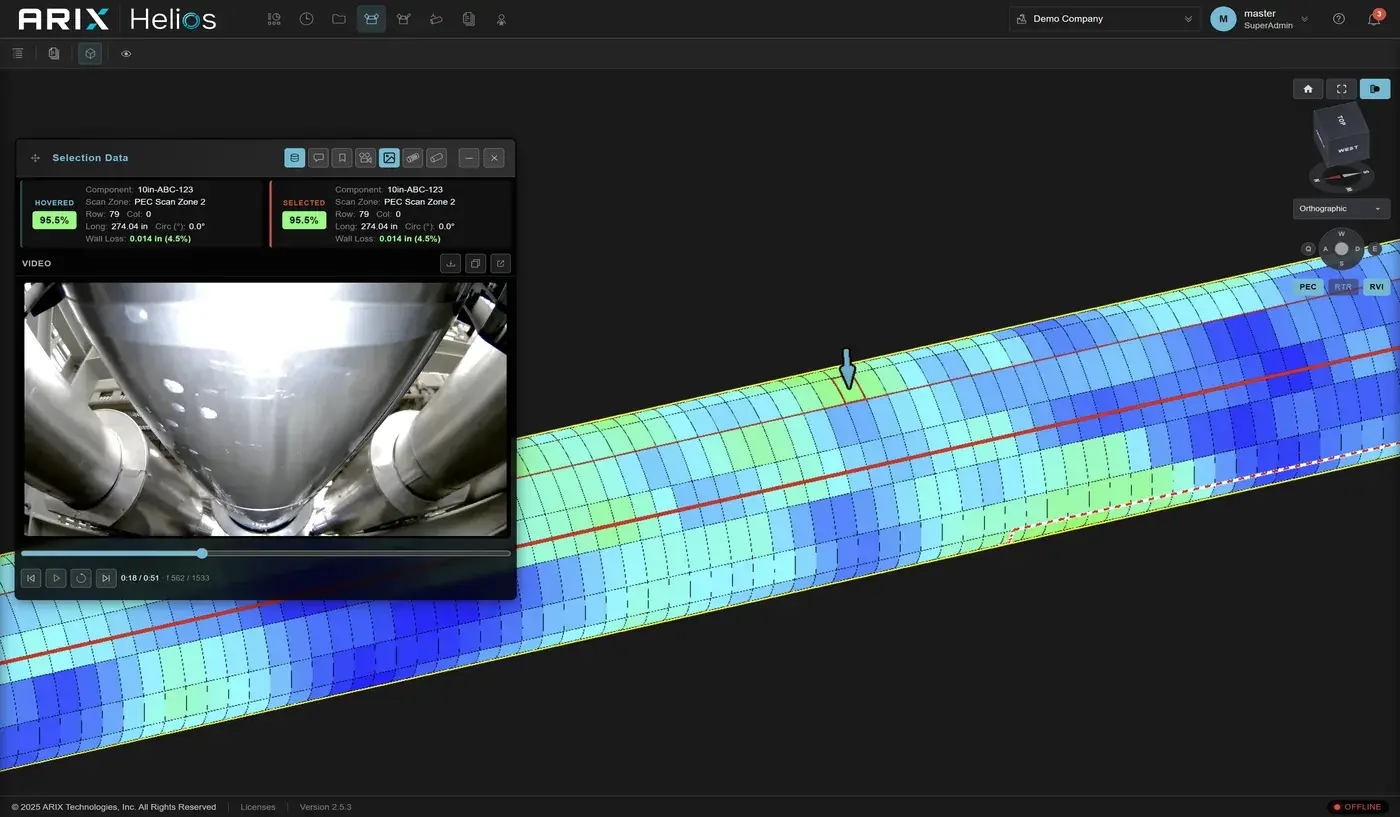
Task: Expand the master SuperAdmin user menu
Action: pos(1261,19)
